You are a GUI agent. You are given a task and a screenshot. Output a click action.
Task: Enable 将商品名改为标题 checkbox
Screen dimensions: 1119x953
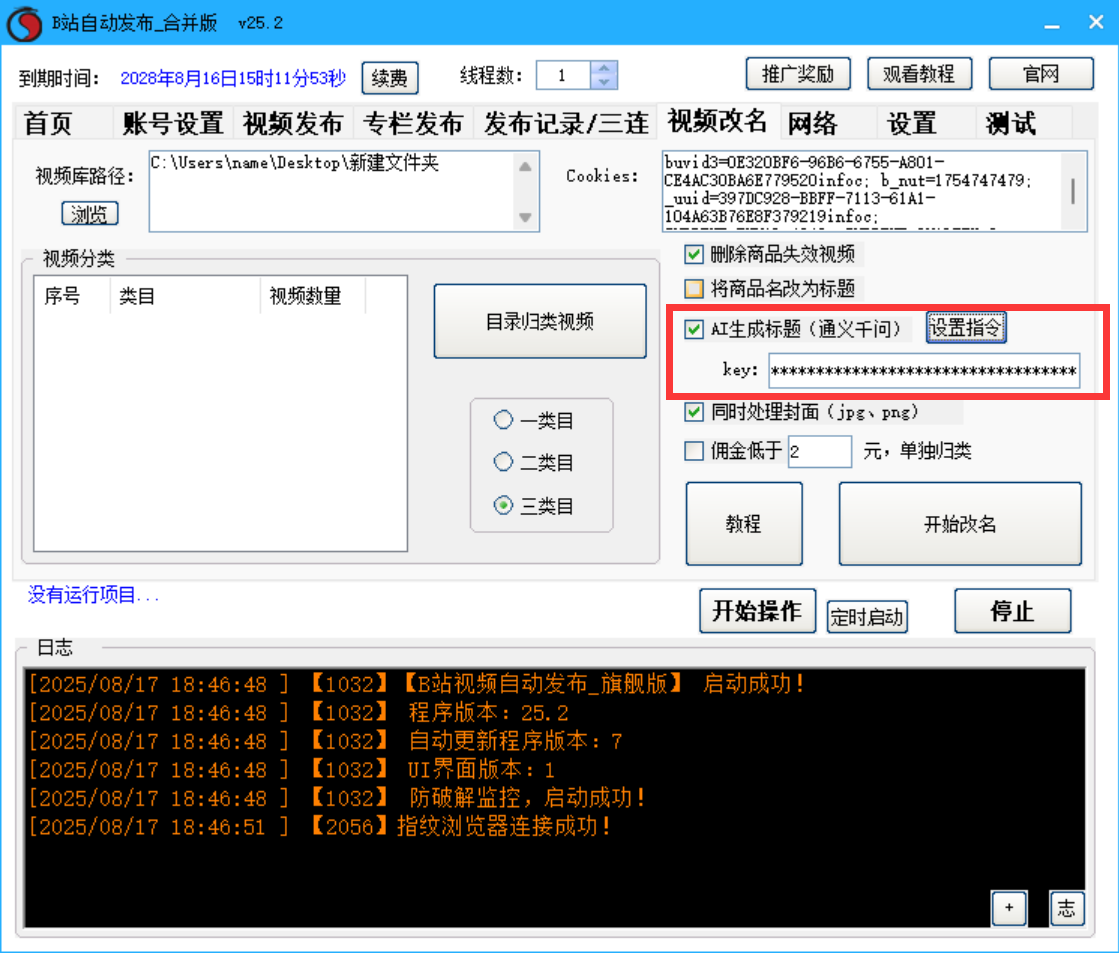pos(694,288)
